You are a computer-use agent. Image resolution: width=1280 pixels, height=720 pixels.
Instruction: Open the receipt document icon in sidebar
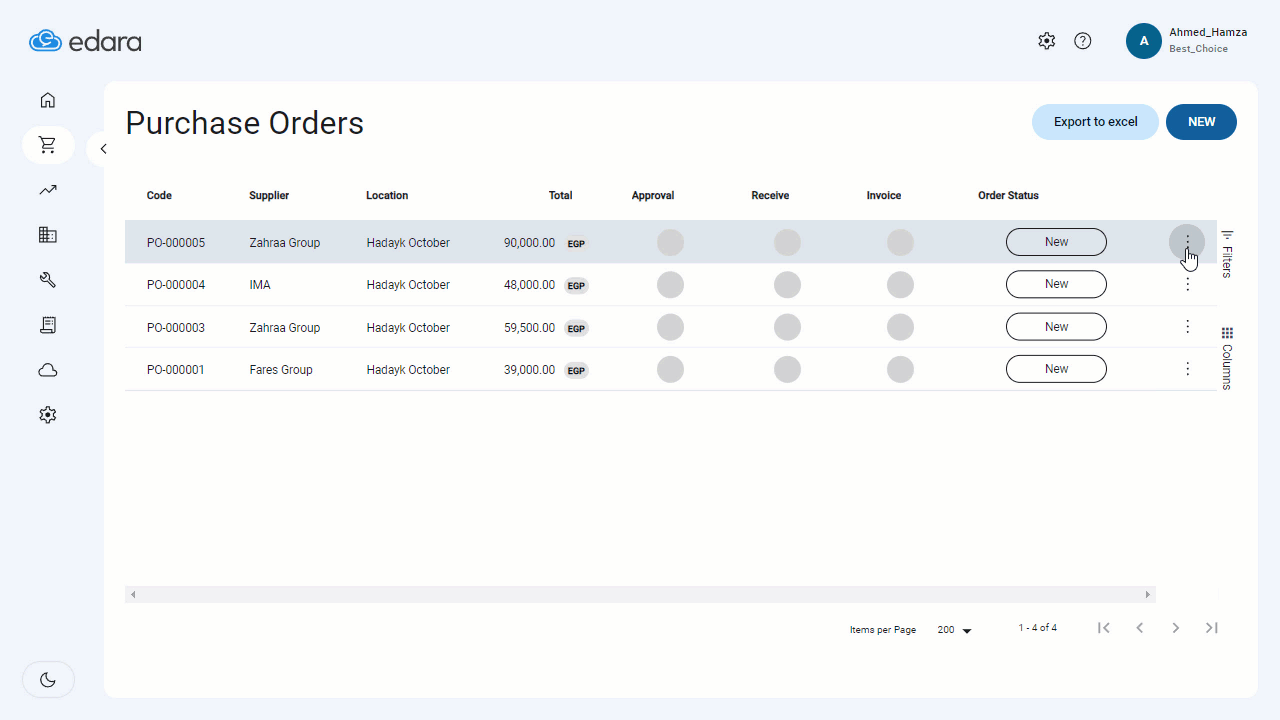48,325
